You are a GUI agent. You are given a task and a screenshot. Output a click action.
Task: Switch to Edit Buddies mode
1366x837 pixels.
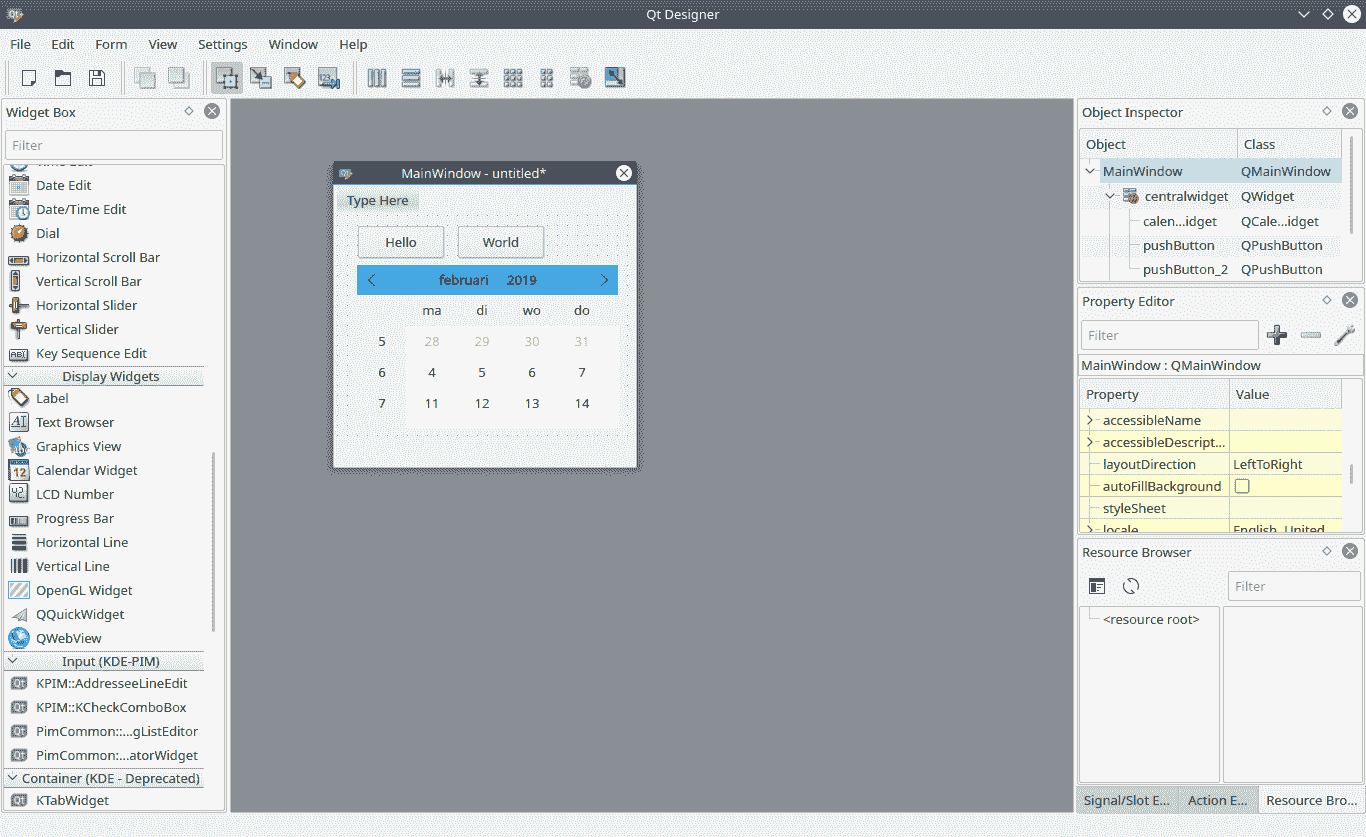tap(294, 78)
